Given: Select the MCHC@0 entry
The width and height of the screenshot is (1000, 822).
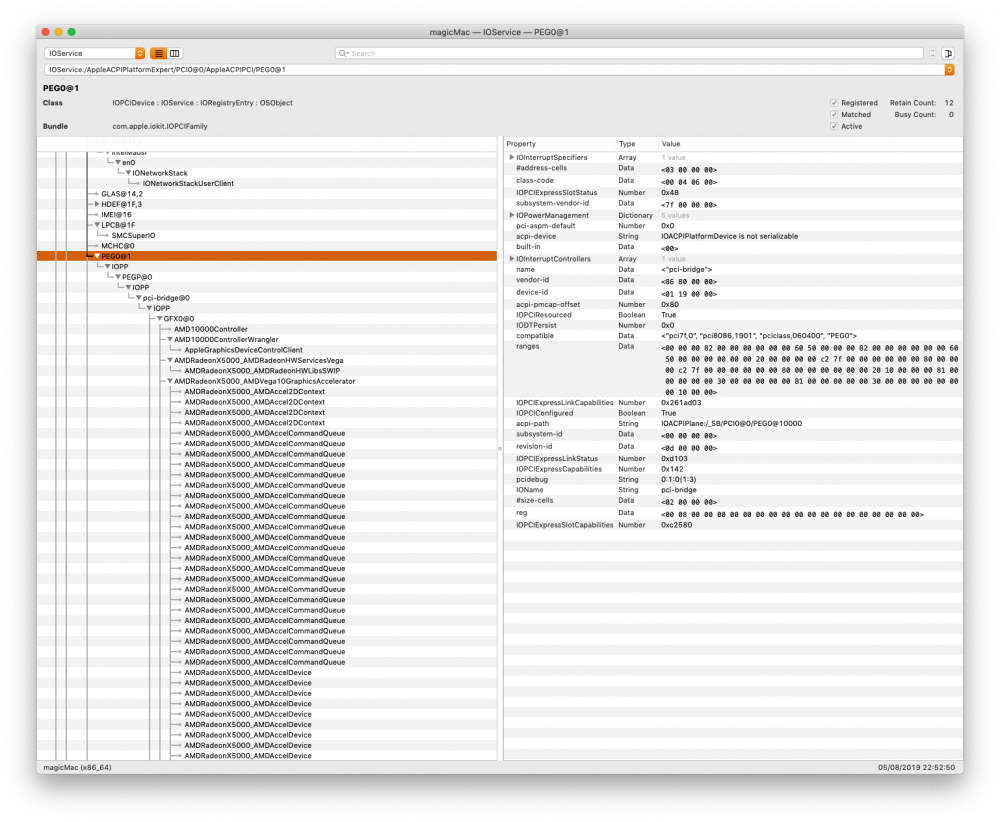Looking at the screenshot, I should 117,246.
